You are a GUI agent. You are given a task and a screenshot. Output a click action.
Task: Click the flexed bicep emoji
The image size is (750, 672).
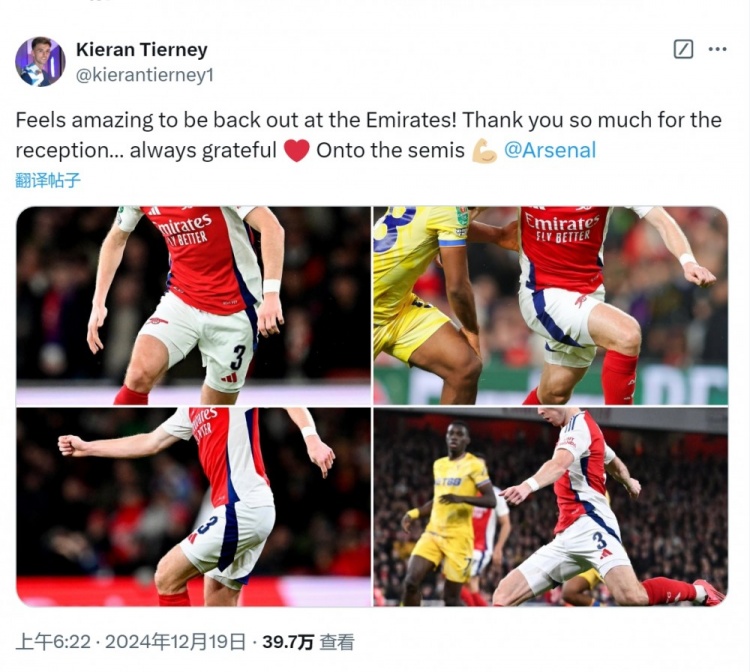(485, 151)
